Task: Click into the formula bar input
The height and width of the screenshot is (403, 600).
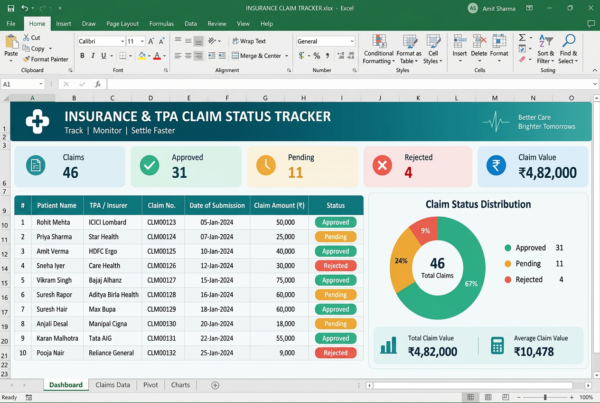Action: 349,84
